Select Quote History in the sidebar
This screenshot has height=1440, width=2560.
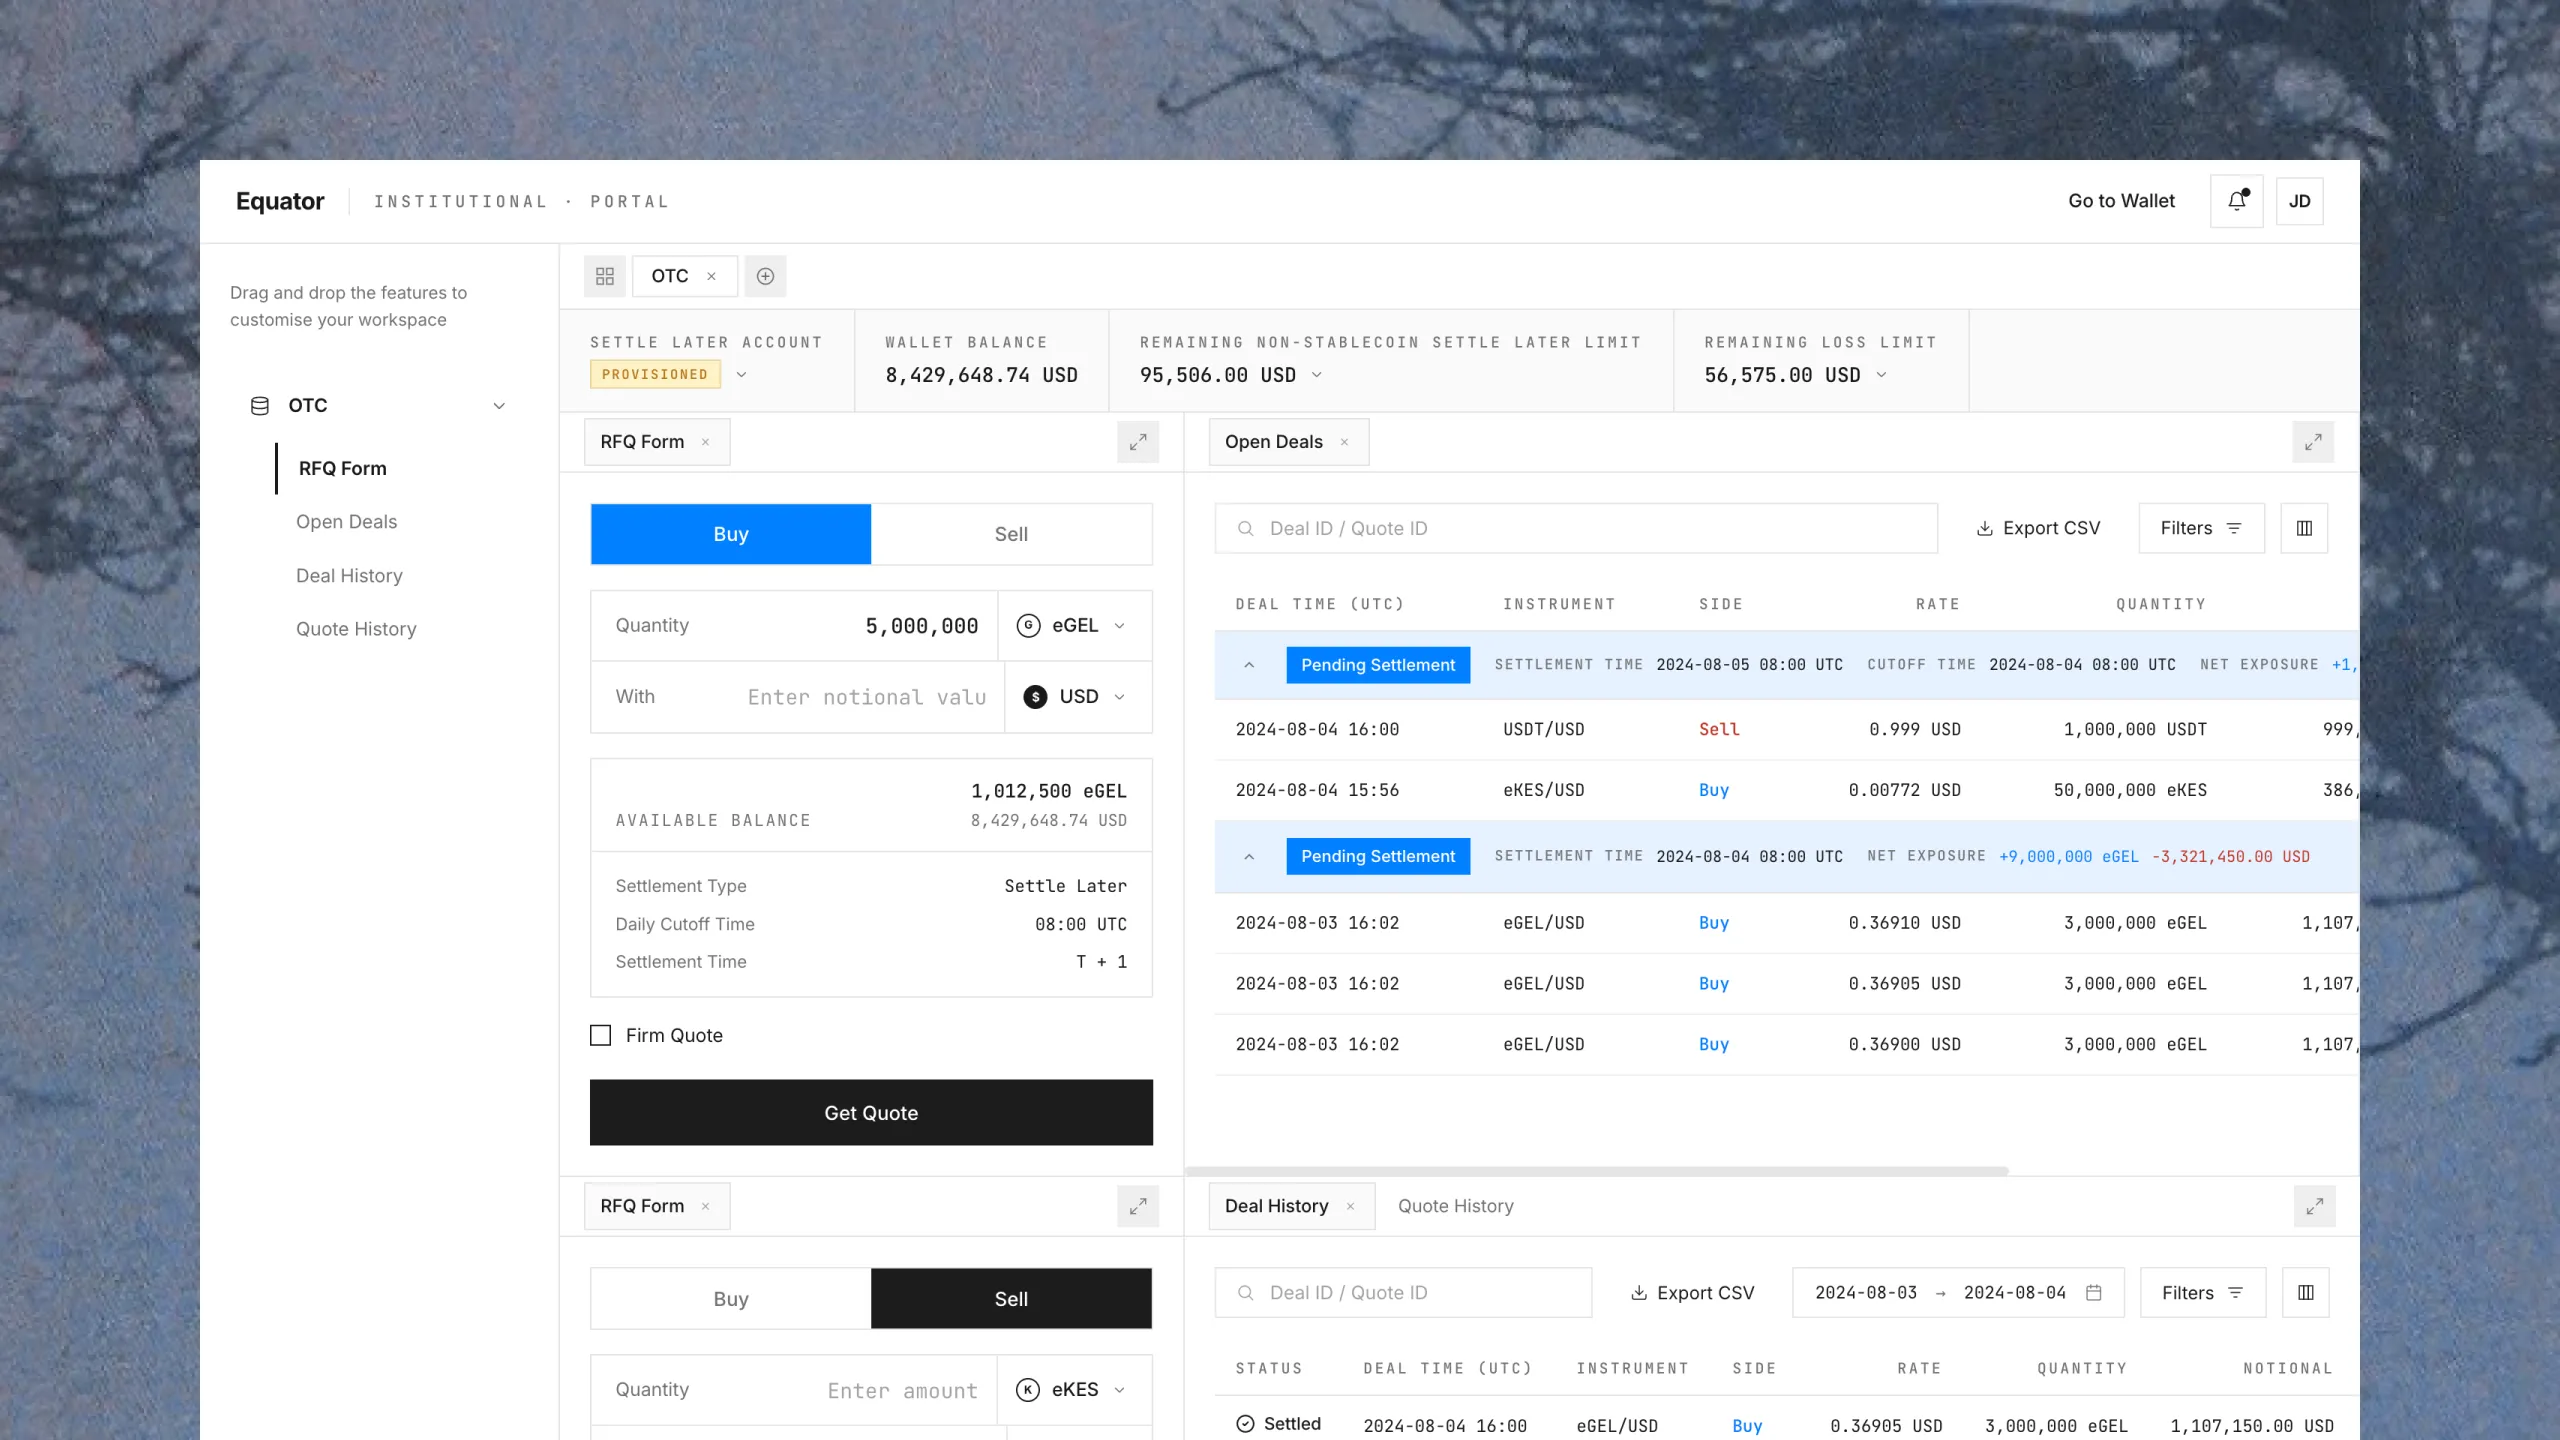click(x=356, y=629)
